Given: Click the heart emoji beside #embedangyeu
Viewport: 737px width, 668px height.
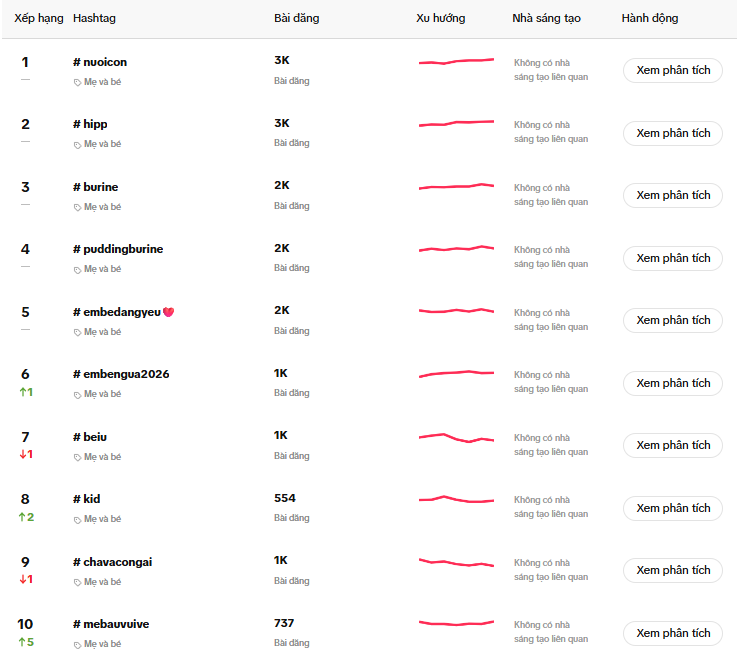Looking at the screenshot, I should tap(168, 312).
